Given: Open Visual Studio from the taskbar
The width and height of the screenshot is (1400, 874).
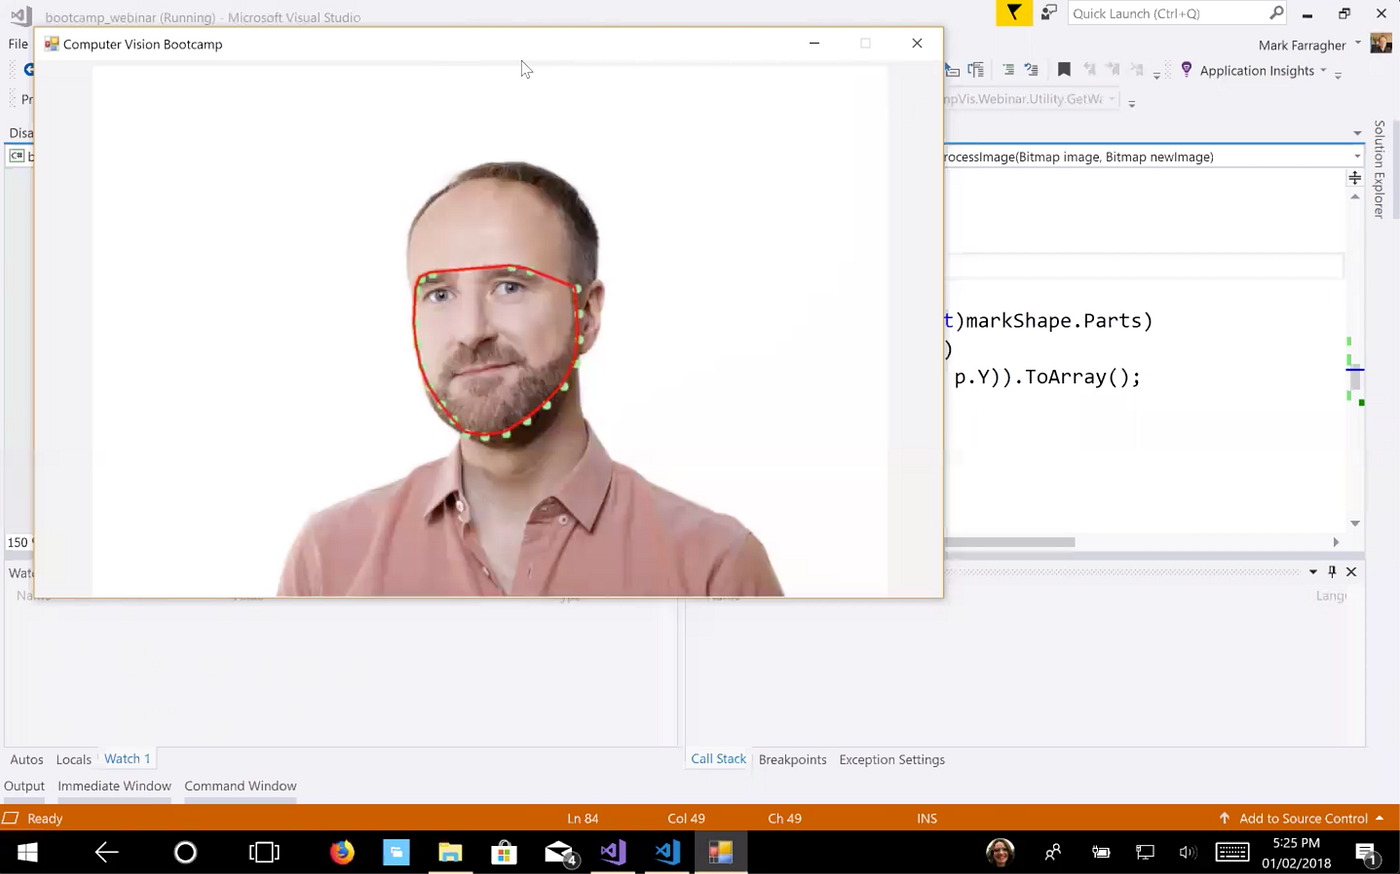Looking at the screenshot, I should click(613, 853).
